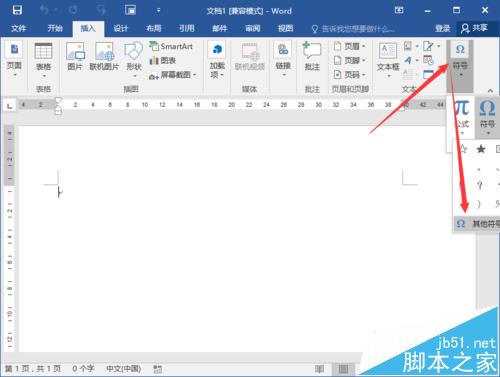Click the large 符号 (Symbol) omega button
This screenshot has height=377, width=500.
pos(487,117)
